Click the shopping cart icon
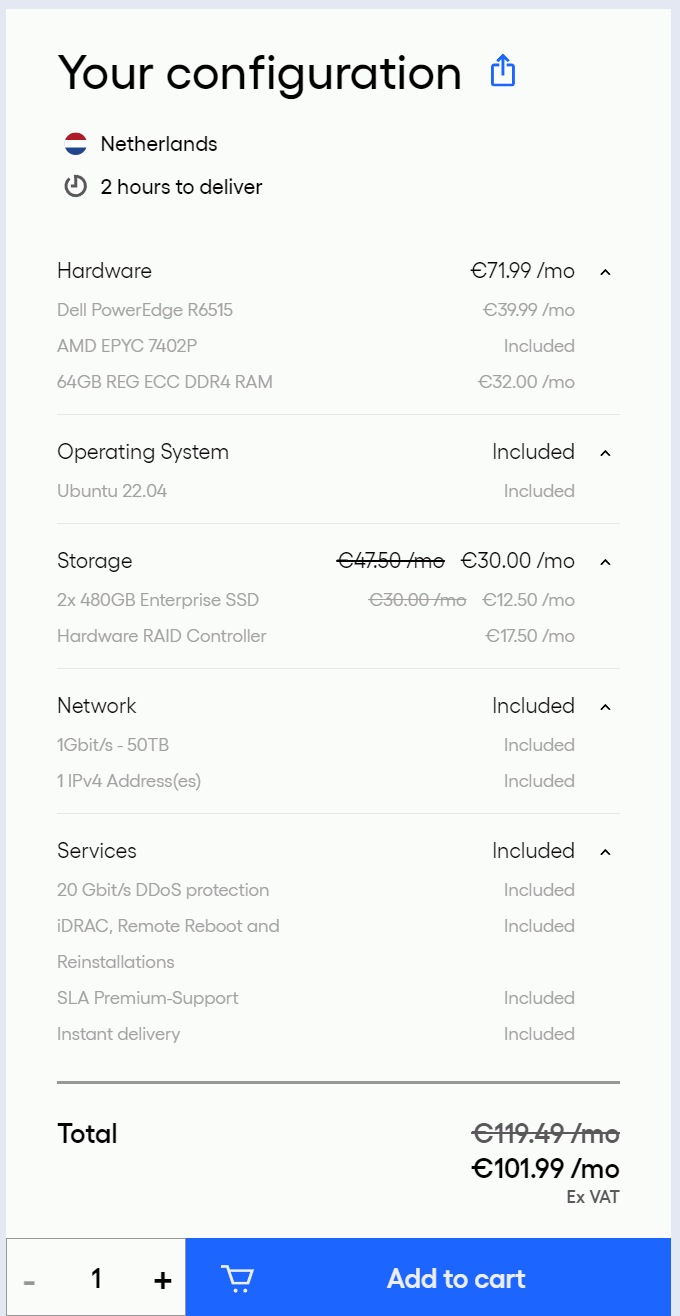The width and height of the screenshot is (680, 1316). 237,1278
